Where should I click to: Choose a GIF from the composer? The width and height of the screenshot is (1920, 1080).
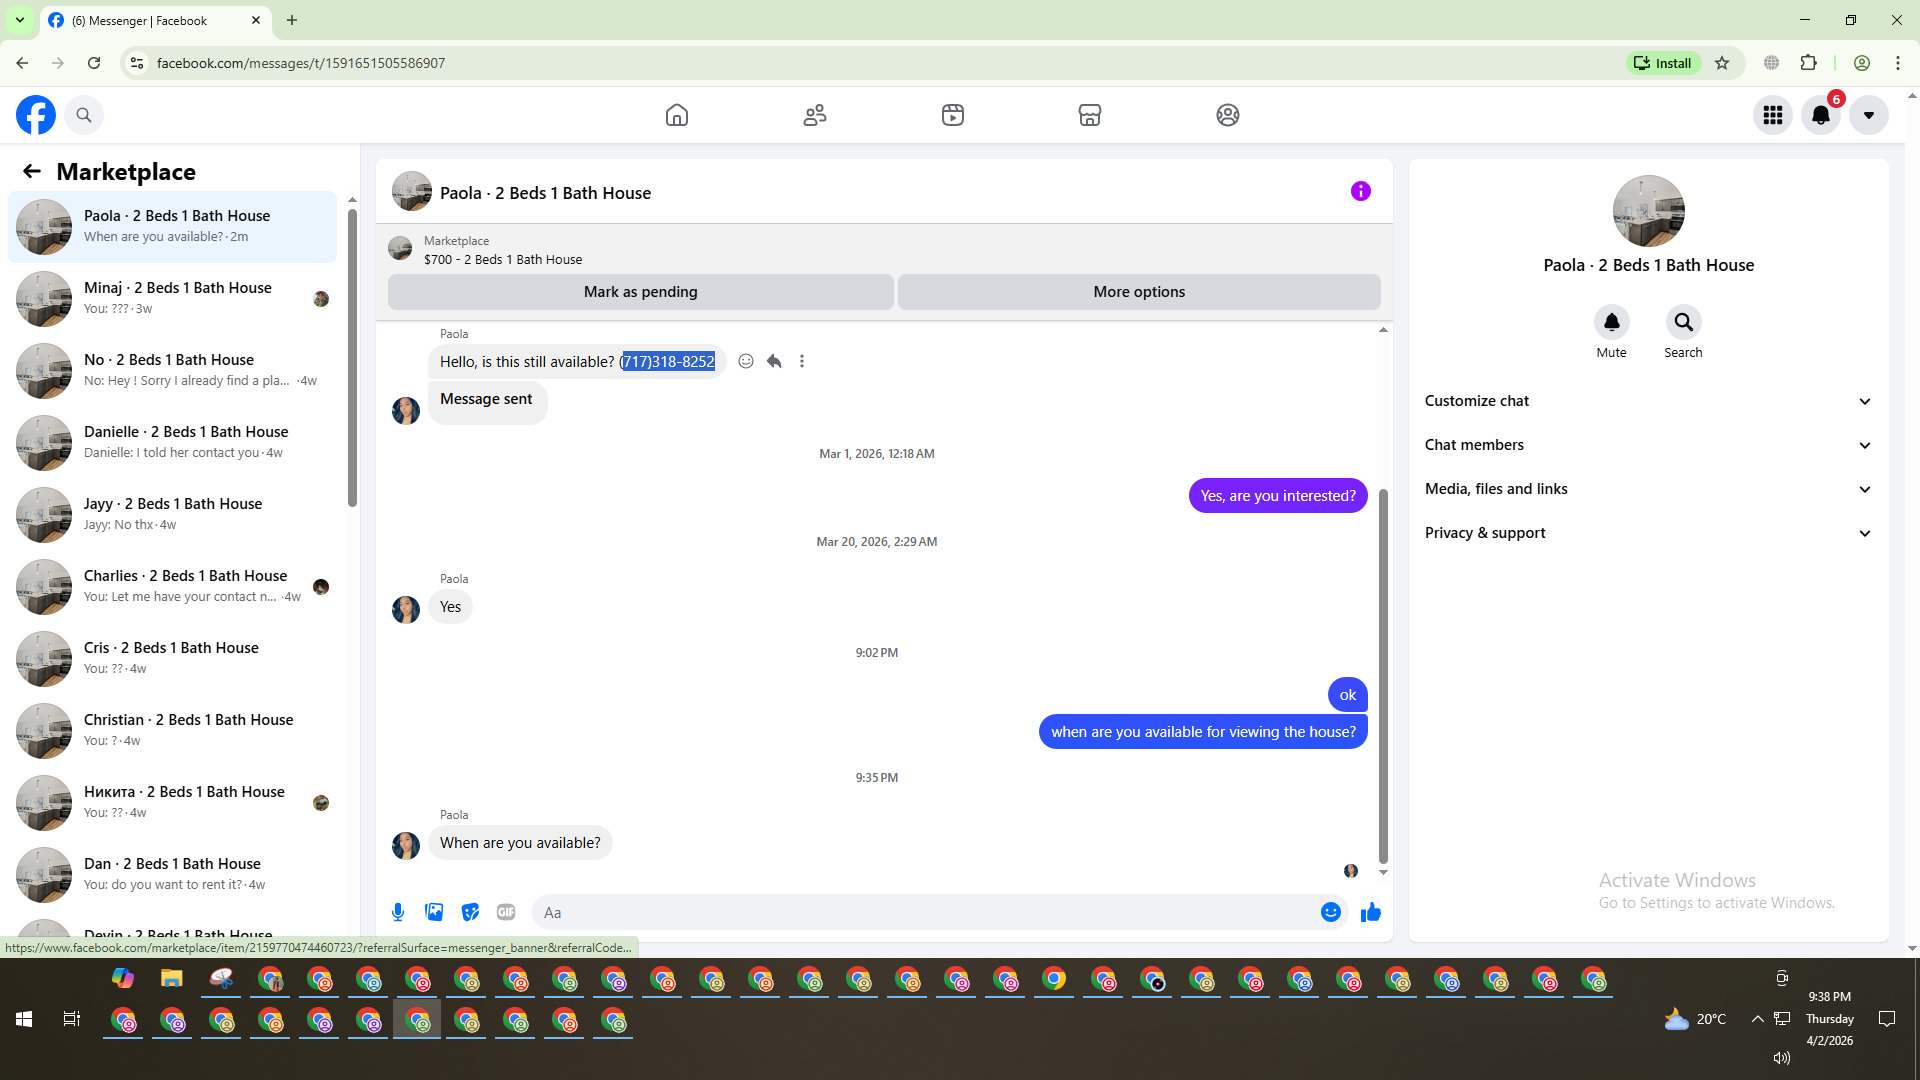coord(506,912)
